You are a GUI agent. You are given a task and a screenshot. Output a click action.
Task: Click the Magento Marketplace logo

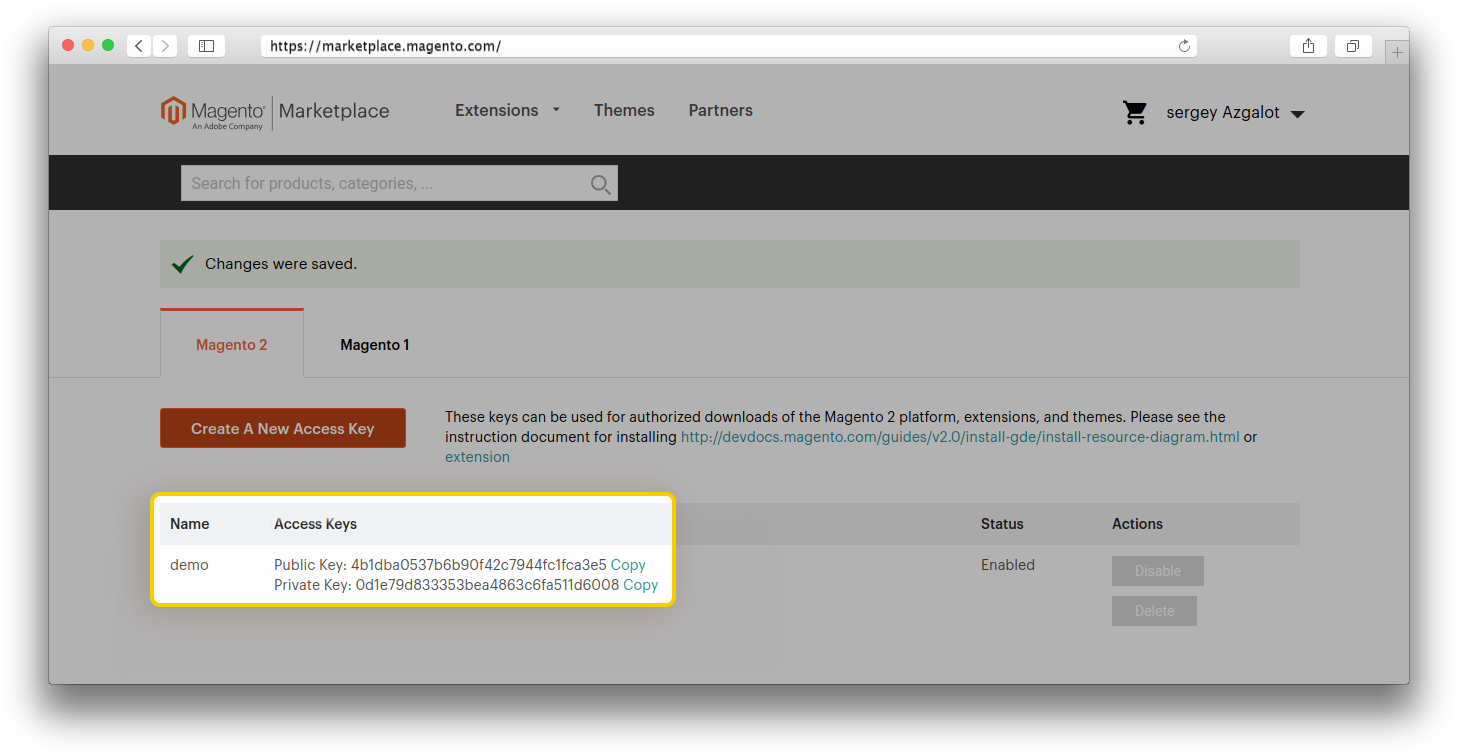[x=275, y=112]
